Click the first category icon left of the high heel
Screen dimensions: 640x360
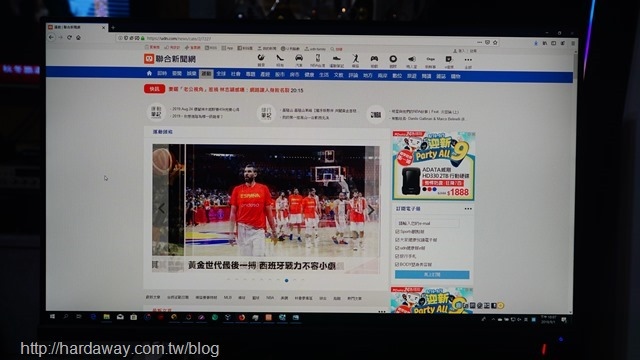pos(261,58)
